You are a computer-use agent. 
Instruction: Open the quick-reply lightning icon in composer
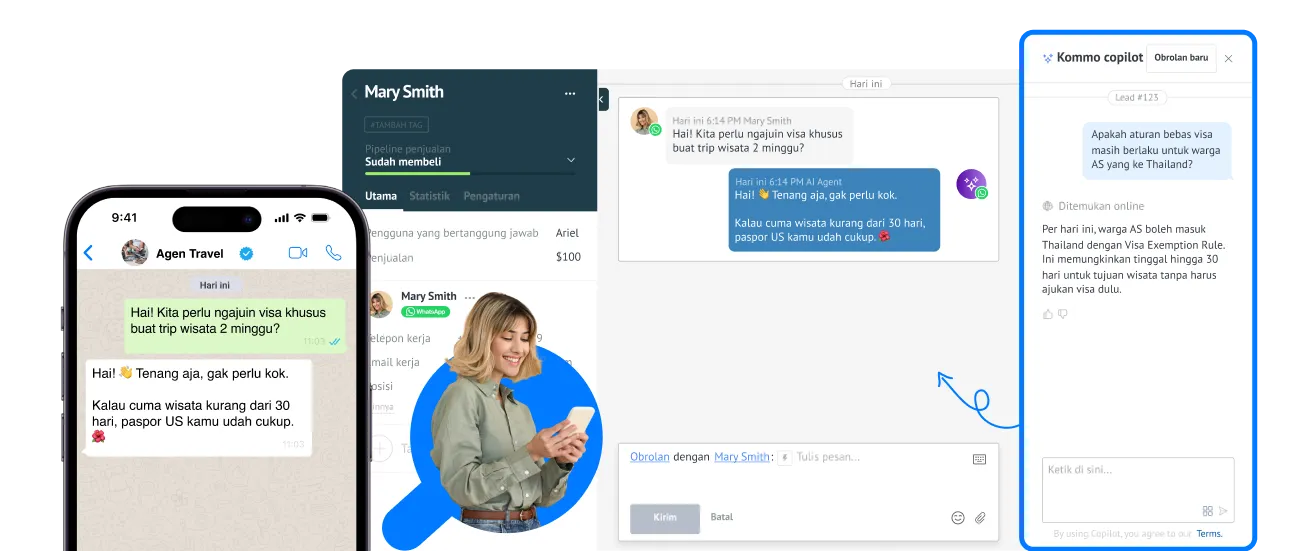click(785, 458)
